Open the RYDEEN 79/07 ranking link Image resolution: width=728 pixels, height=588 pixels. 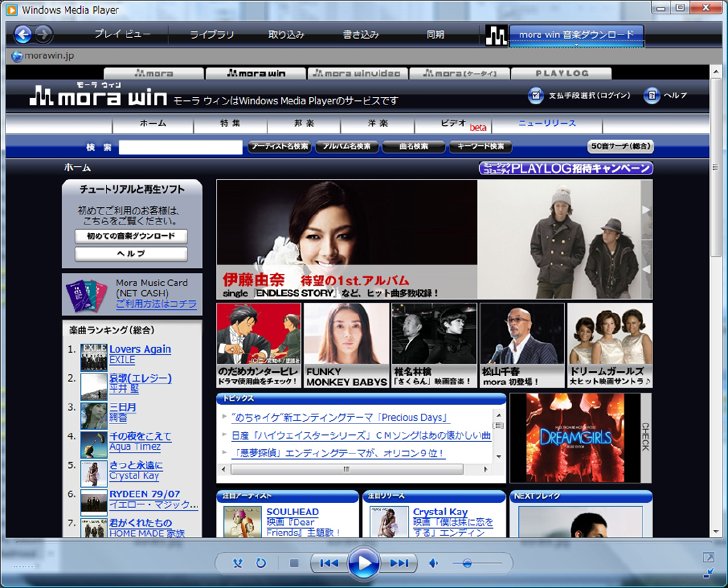[144, 494]
